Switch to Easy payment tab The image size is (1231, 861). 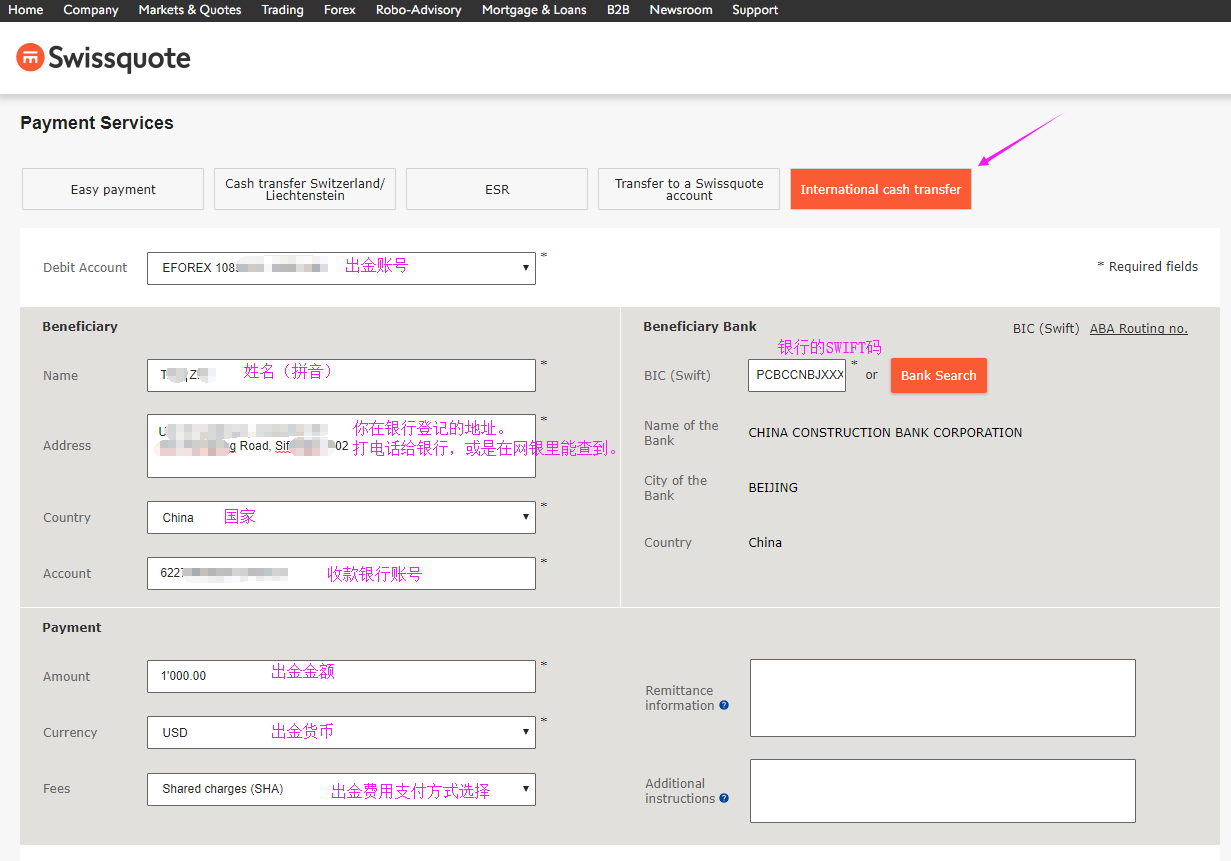[113, 189]
